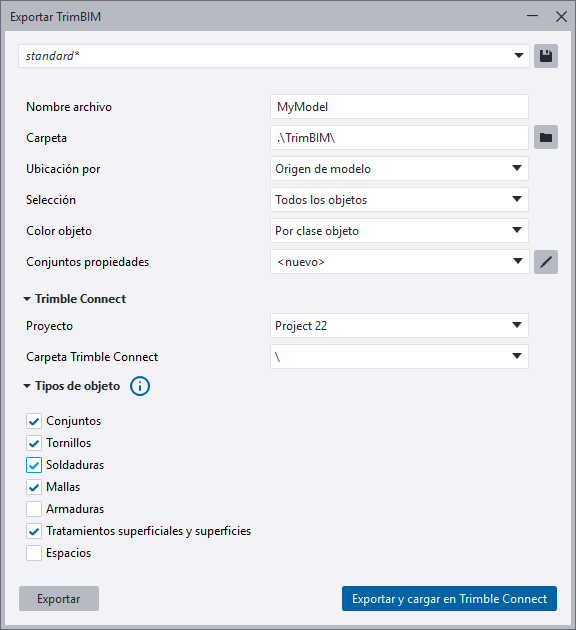This screenshot has height=630, width=576.
Task: Click the Exportar button
Action: click(59, 599)
